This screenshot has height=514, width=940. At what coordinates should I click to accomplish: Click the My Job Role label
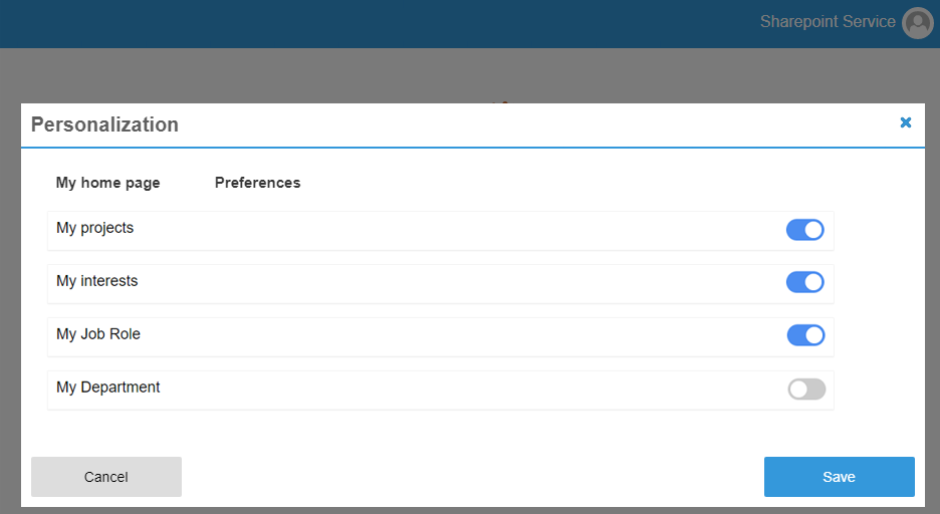[98, 334]
